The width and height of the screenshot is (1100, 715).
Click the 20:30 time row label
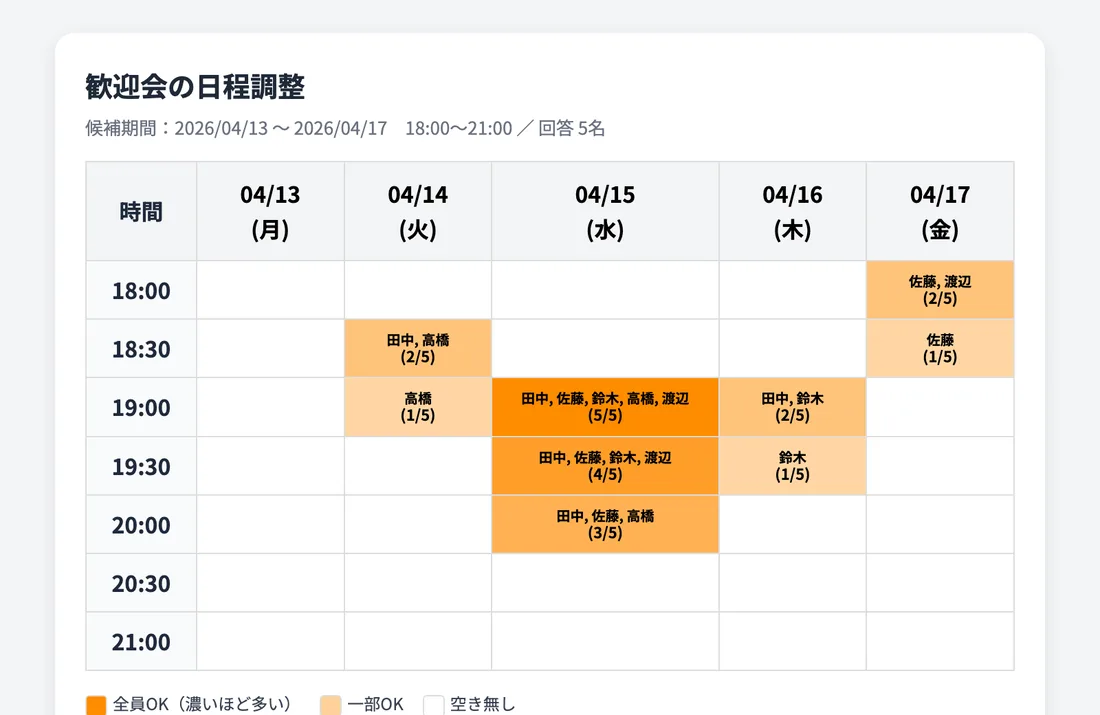click(x=141, y=583)
